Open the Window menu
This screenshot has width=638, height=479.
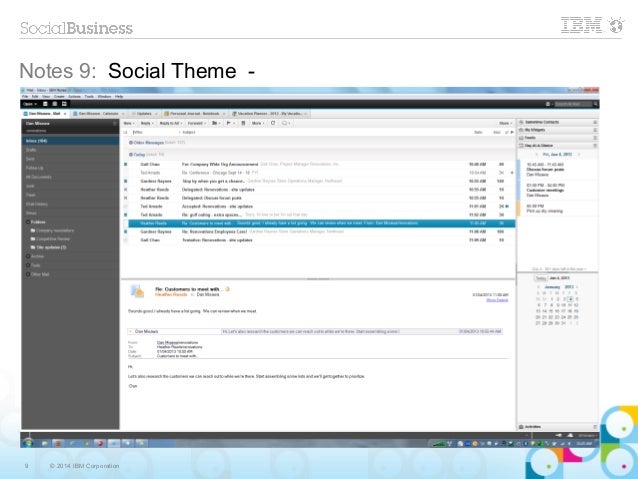point(104,96)
